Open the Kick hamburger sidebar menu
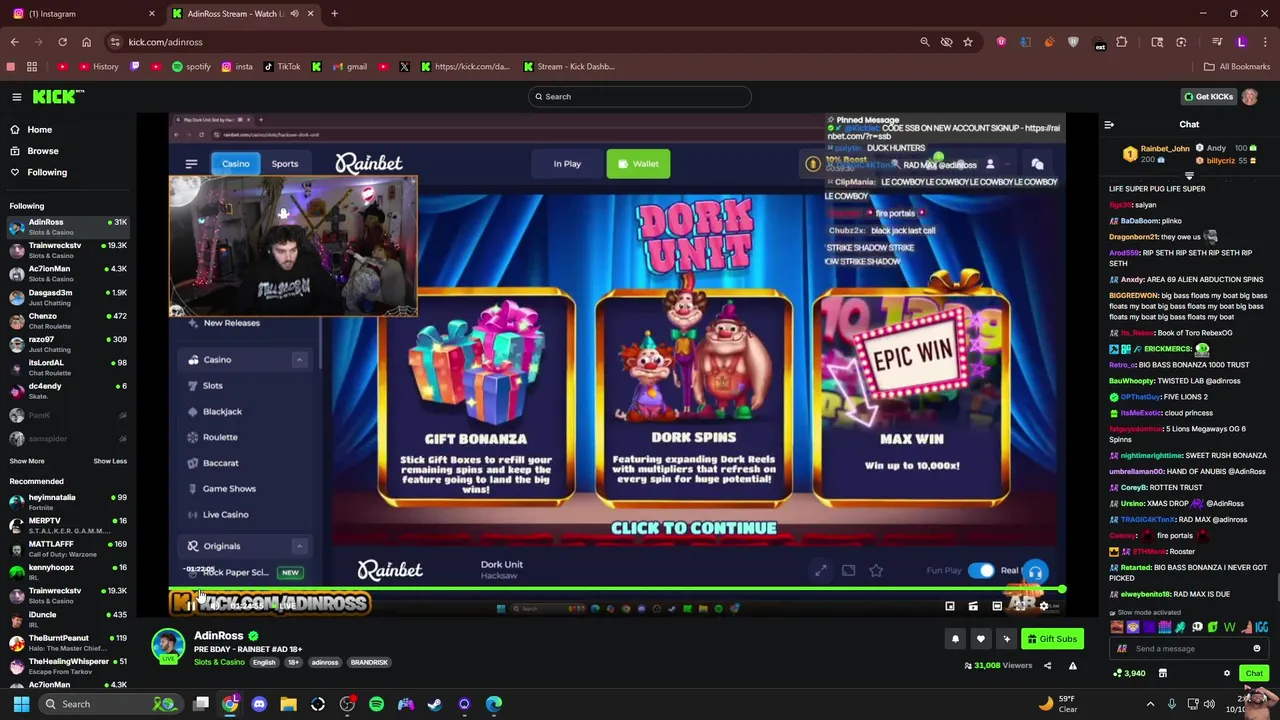The width and height of the screenshot is (1280, 720). (x=17, y=97)
